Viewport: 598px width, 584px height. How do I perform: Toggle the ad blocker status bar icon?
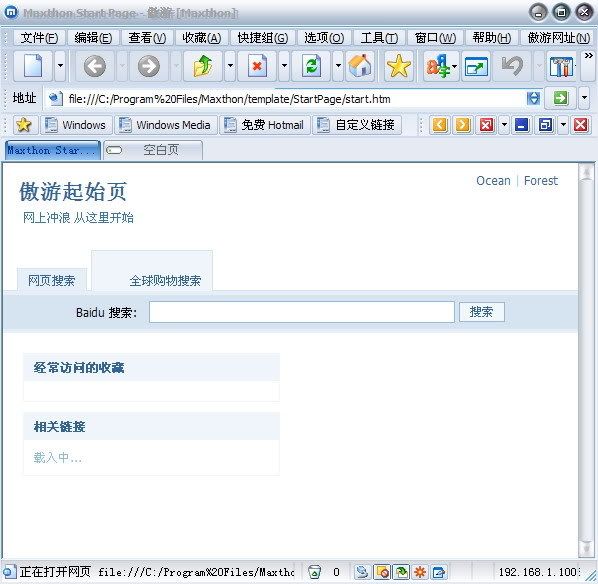click(x=382, y=572)
